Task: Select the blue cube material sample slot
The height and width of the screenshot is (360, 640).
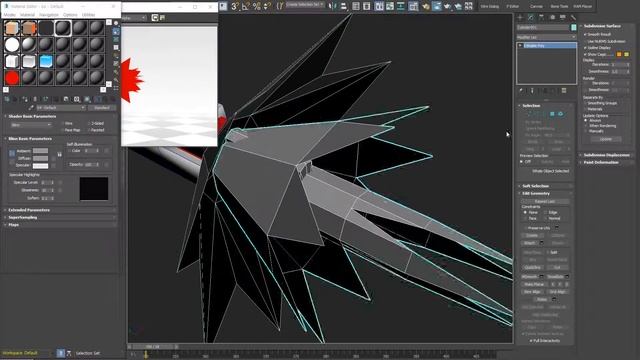Action: tap(46, 61)
